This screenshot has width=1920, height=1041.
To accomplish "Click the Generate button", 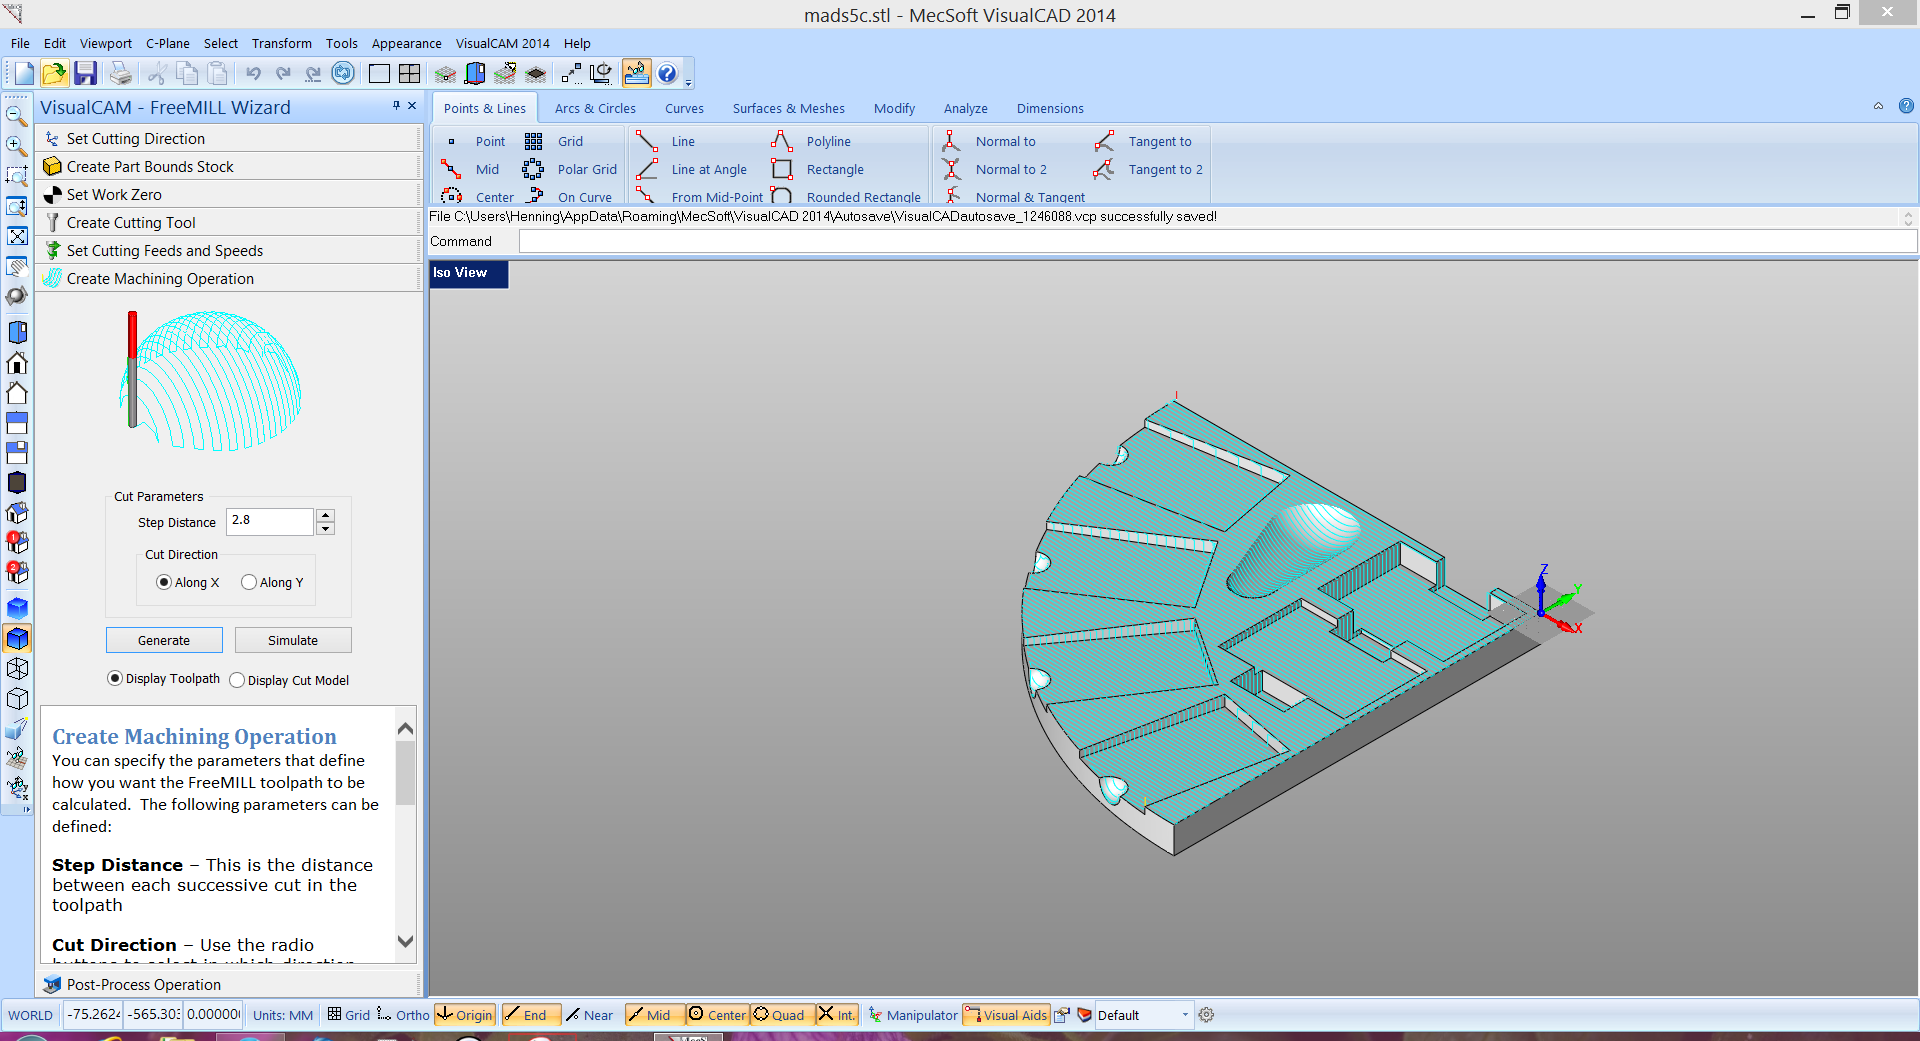I will [x=164, y=641].
